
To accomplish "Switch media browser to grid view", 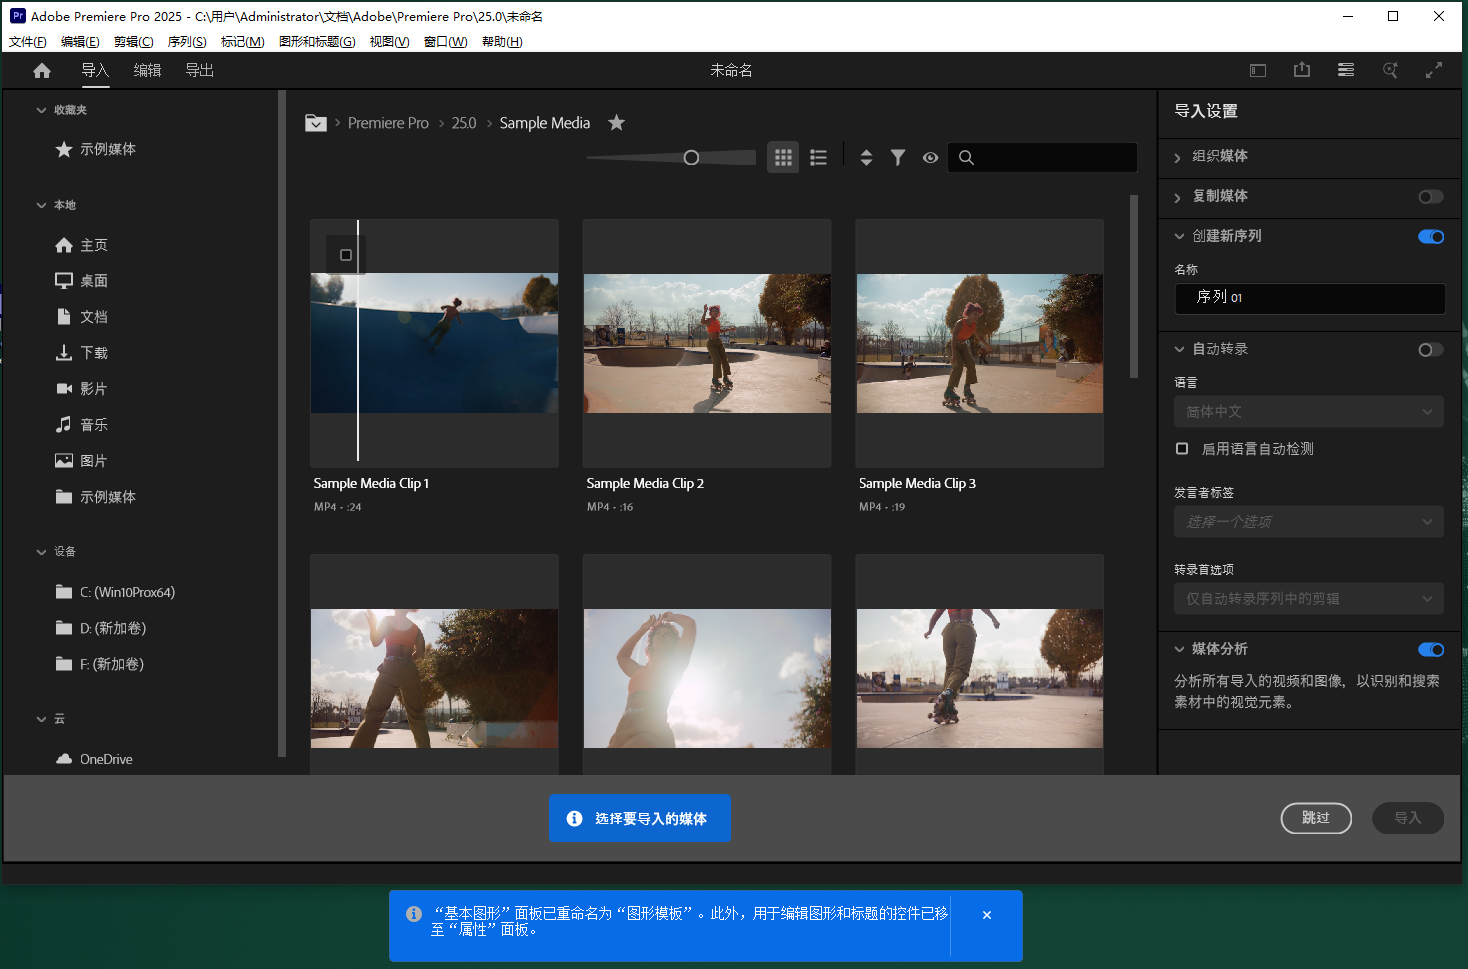I will [x=783, y=157].
